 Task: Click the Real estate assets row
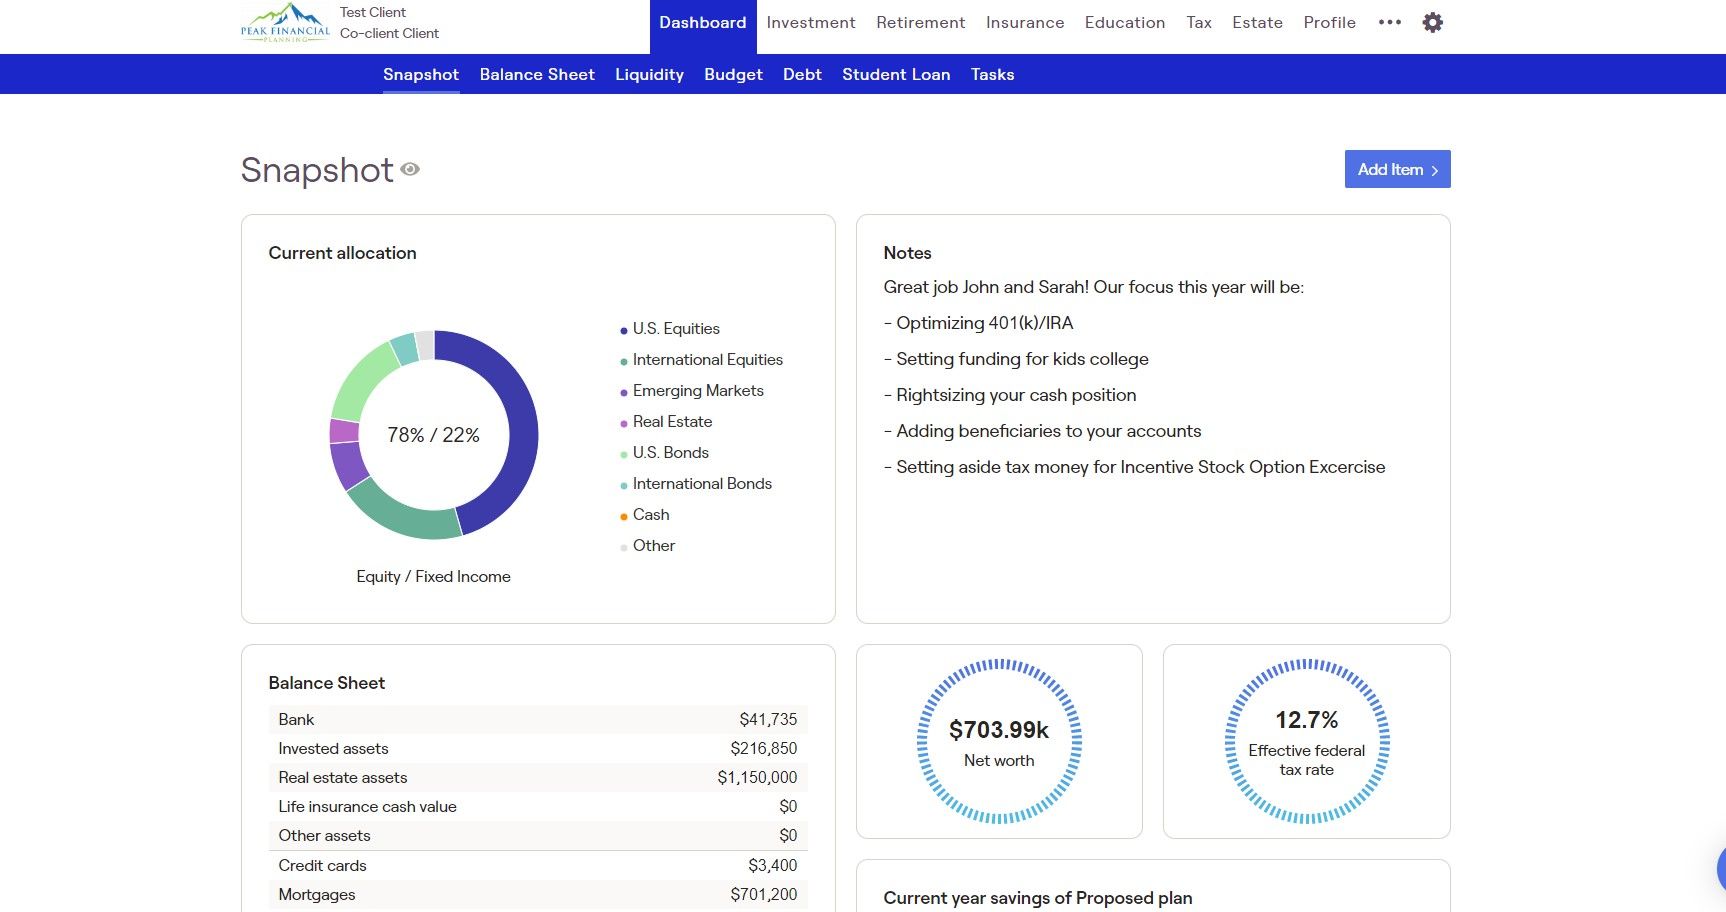538,778
